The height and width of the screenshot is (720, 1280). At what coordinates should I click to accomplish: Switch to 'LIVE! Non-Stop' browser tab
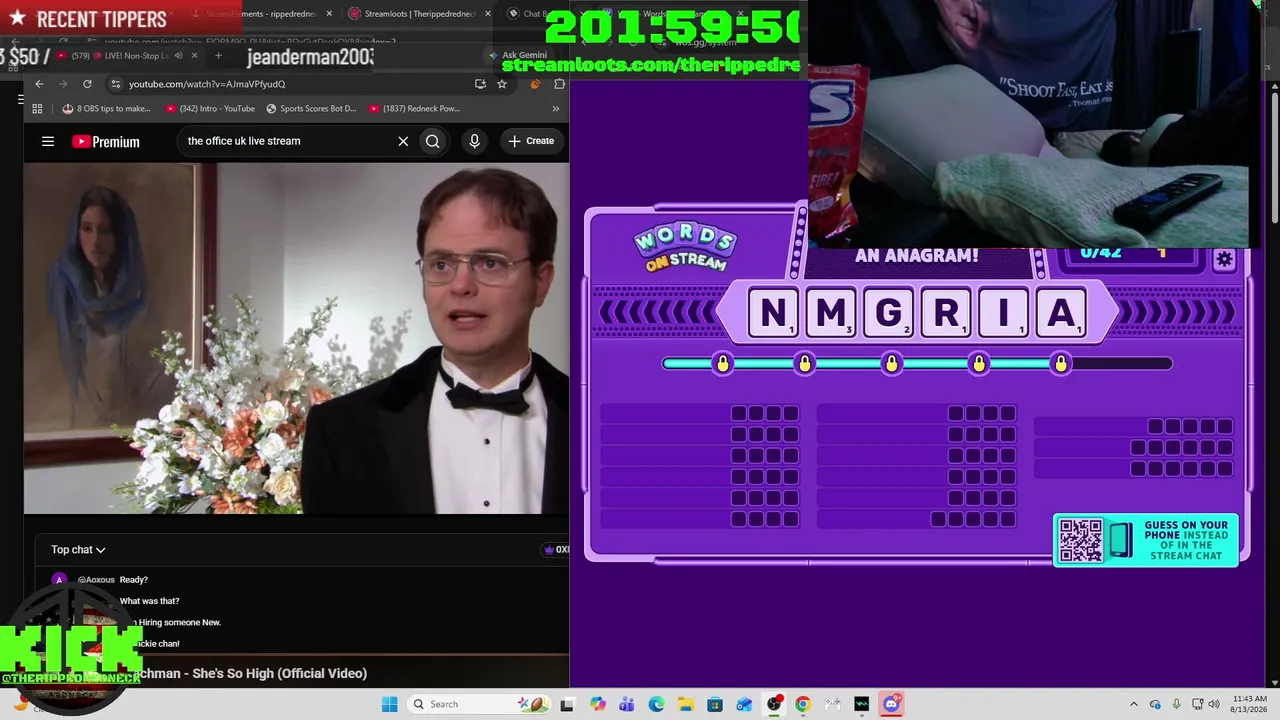coord(125,56)
